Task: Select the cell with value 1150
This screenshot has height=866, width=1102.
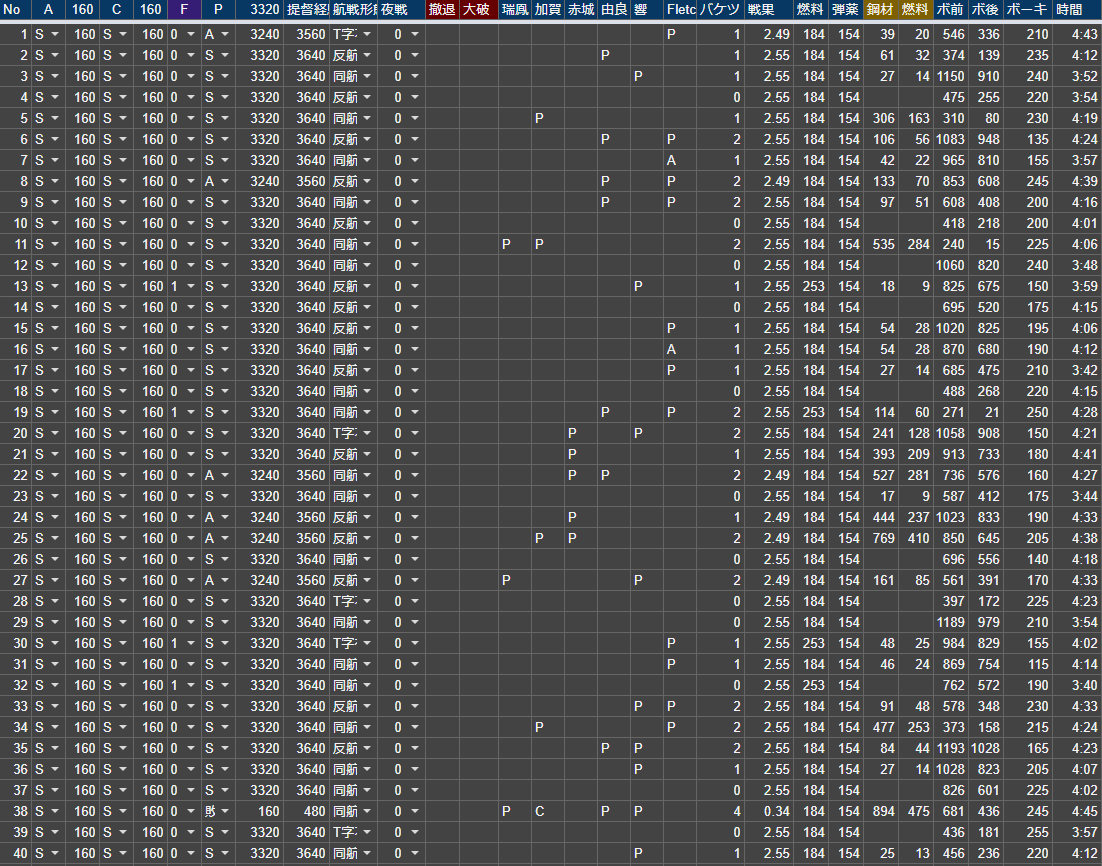Action: [x=950, y=77]
